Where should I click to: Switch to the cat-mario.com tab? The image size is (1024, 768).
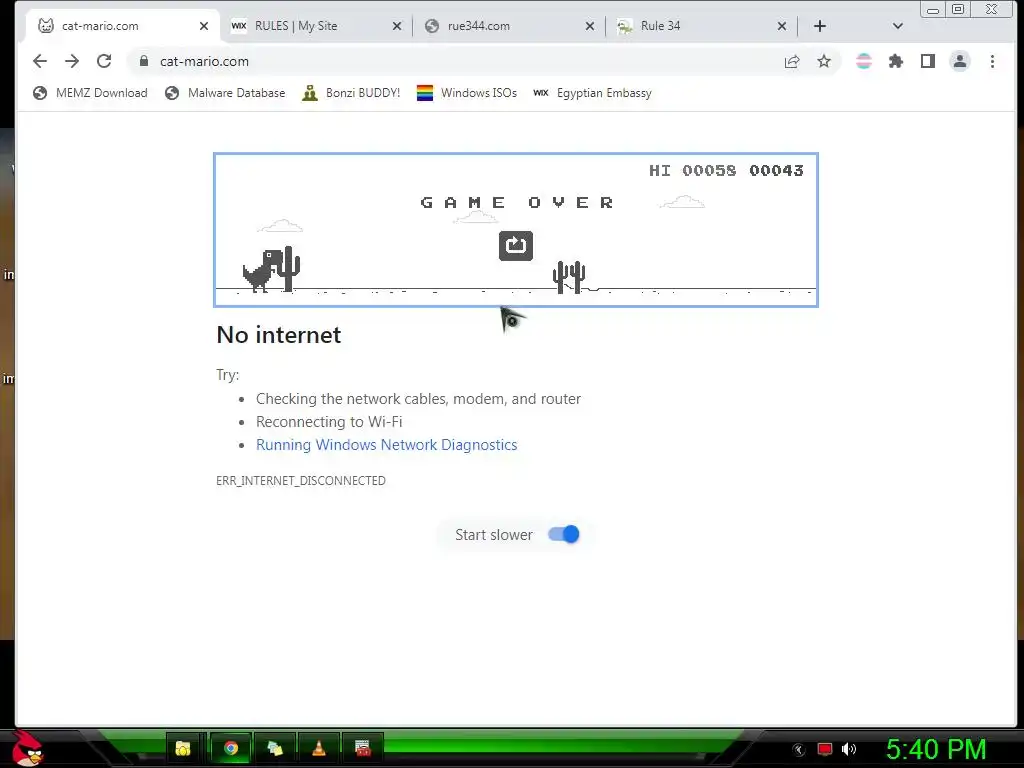click(x=121, y=26)
